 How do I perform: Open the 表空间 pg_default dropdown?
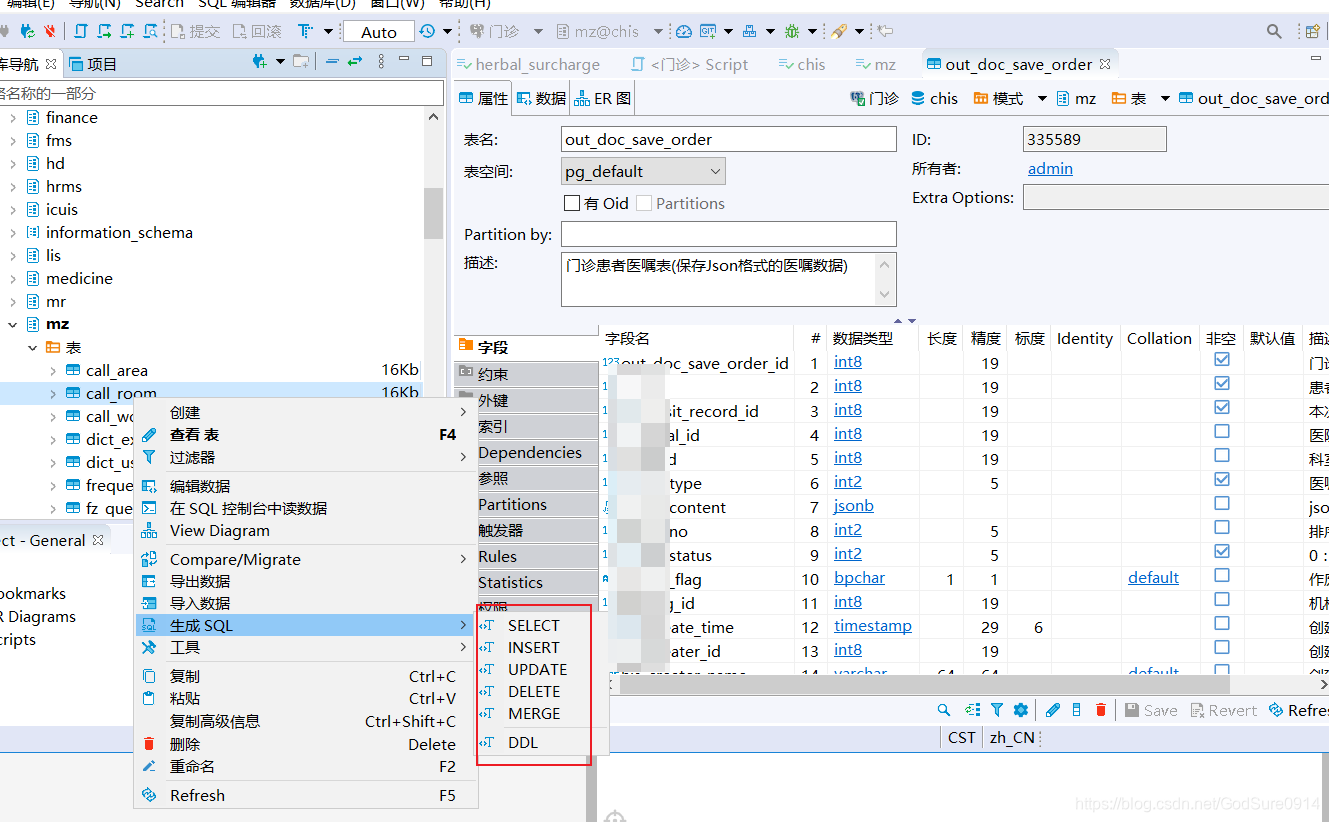643,171
